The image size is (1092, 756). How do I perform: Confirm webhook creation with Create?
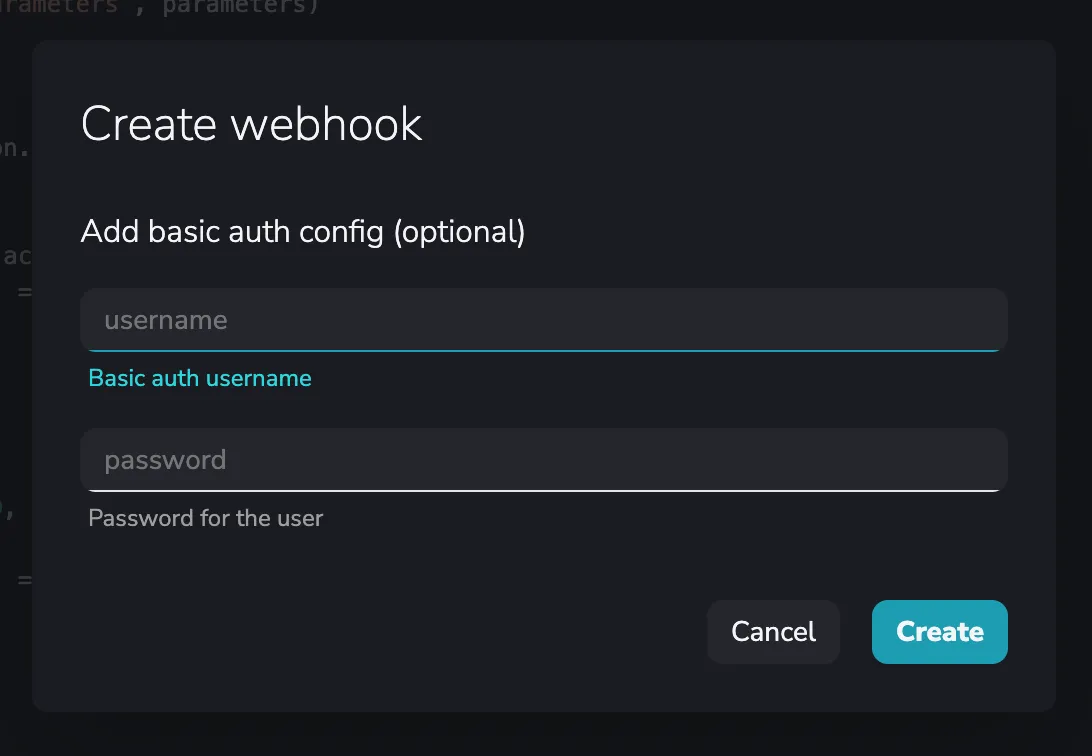click(x=939, y=632)
